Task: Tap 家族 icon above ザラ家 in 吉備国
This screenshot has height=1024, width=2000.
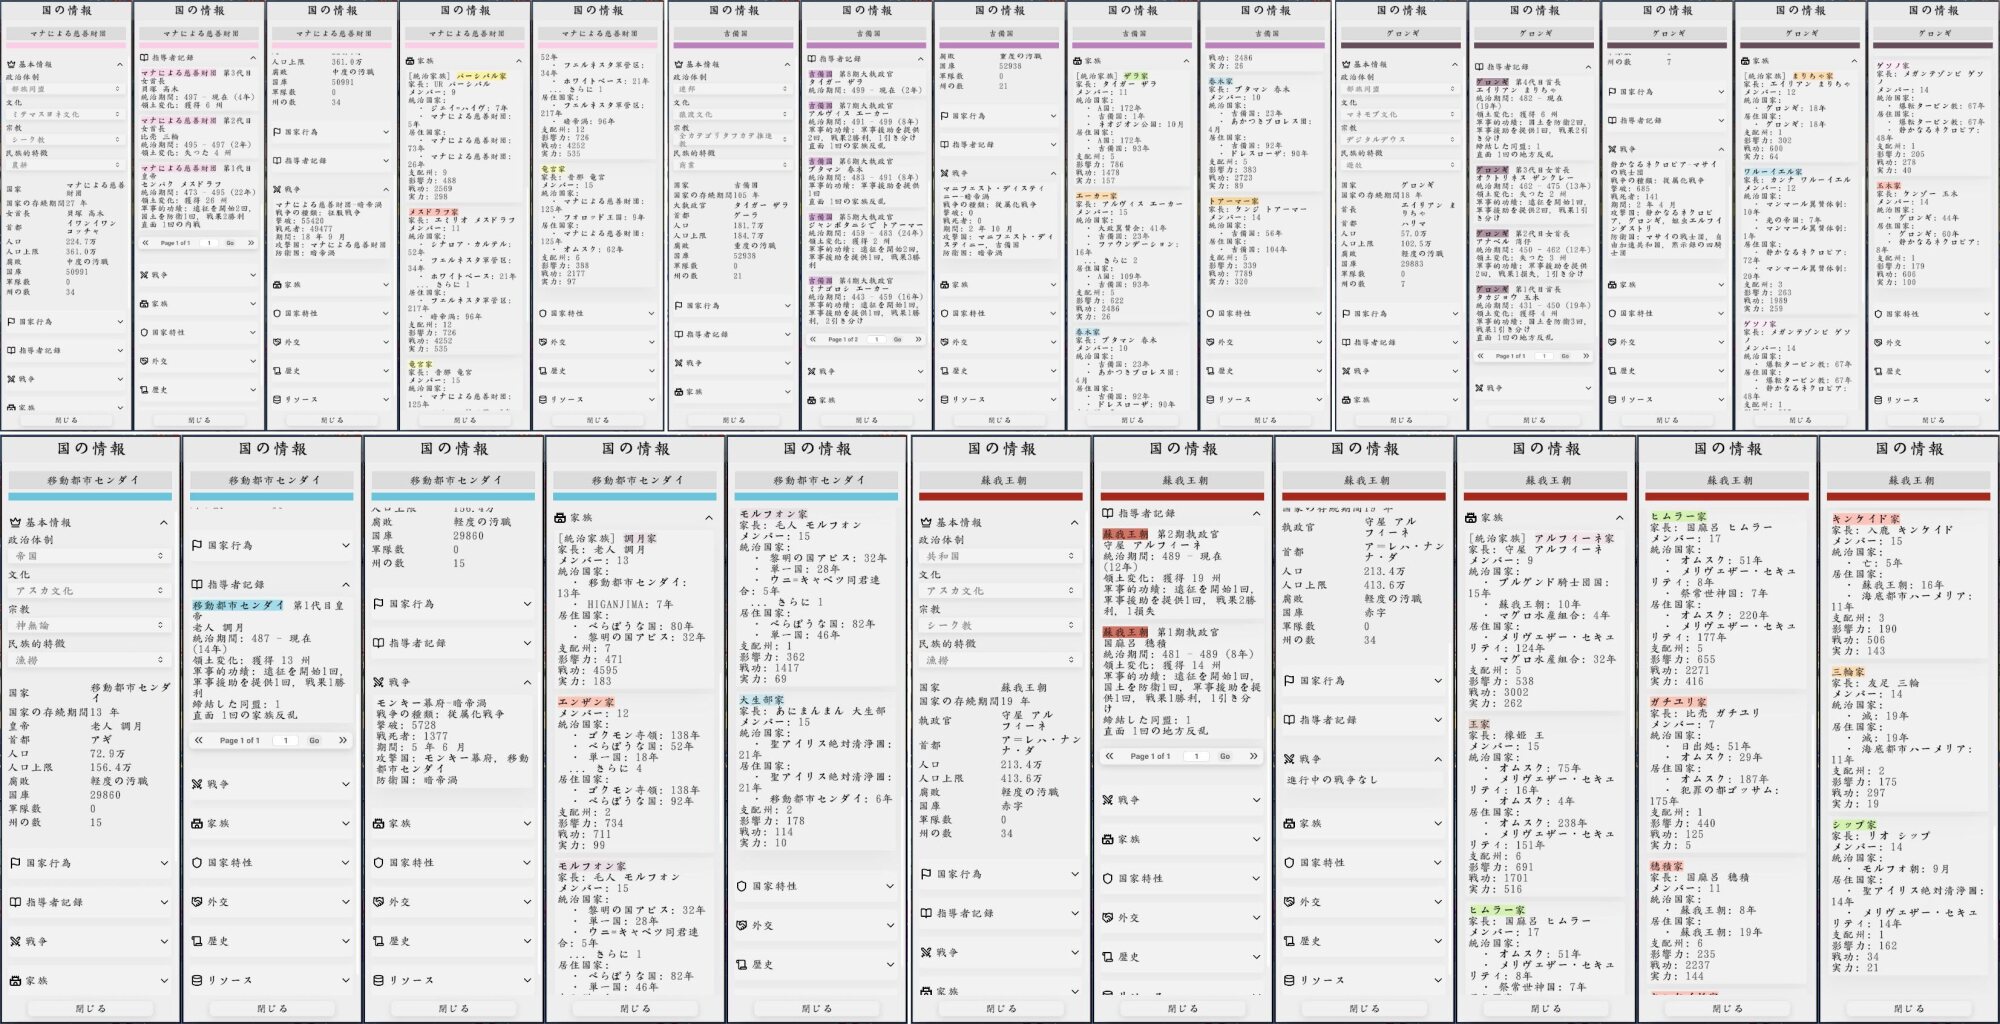Action: (x=1078, y=61)
